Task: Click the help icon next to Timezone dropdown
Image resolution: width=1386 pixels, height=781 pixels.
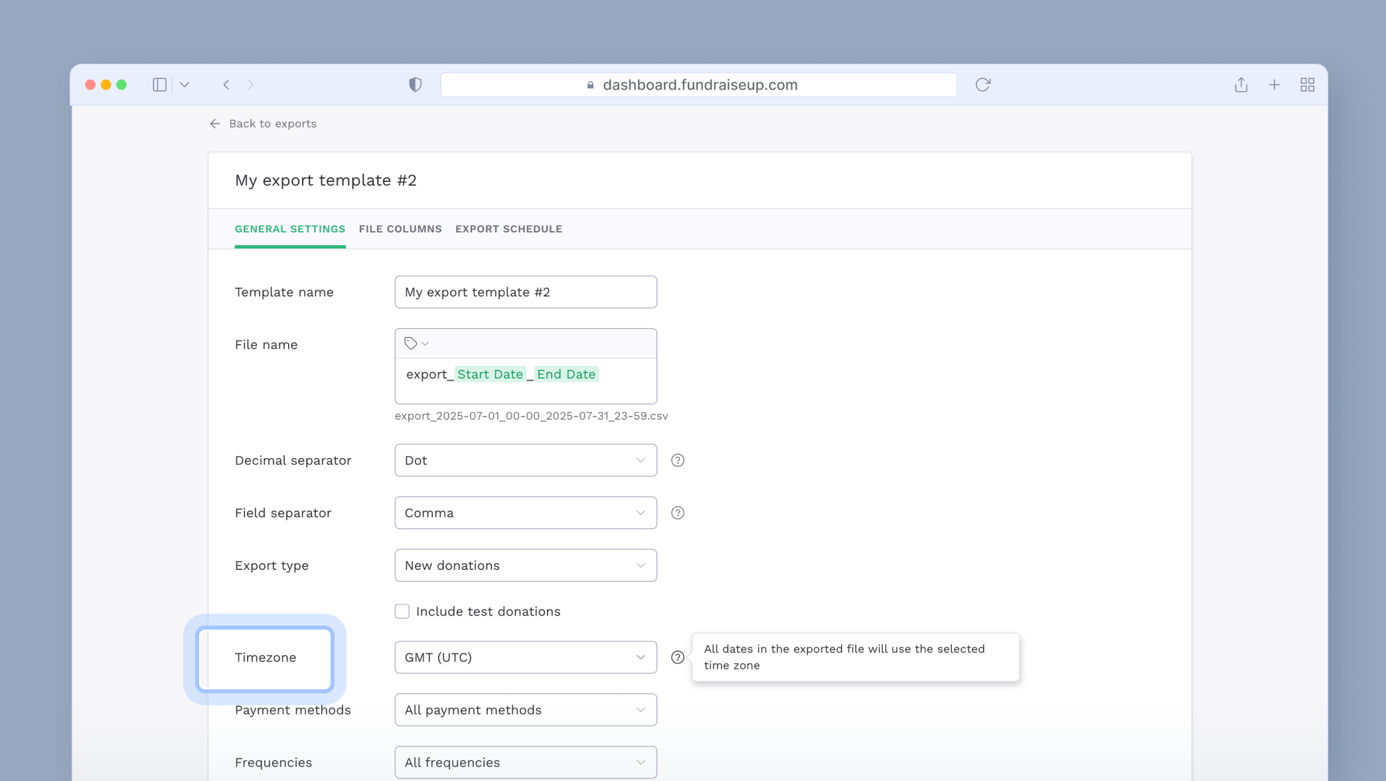Action: point(678,657)
